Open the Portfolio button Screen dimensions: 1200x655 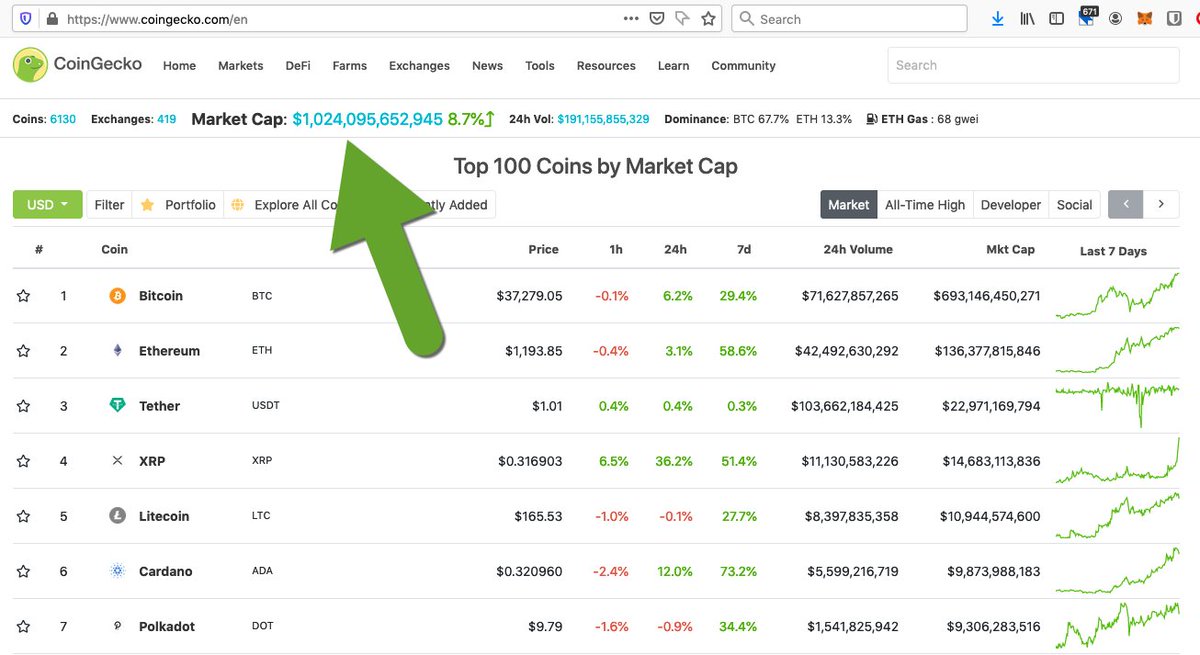(x=178, y=204)
